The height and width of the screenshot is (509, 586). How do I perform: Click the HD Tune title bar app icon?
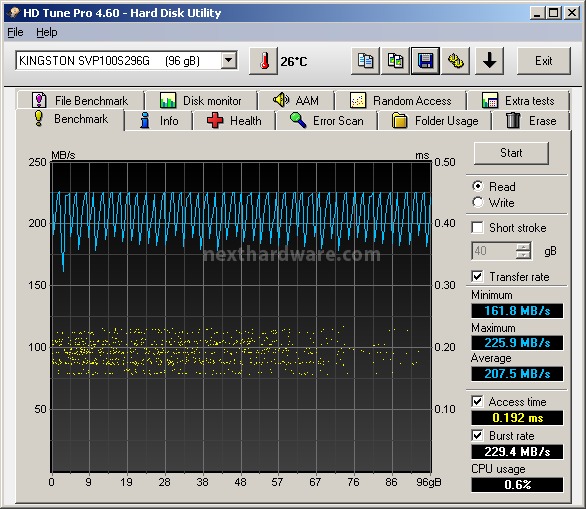click(x=13, y=13)
